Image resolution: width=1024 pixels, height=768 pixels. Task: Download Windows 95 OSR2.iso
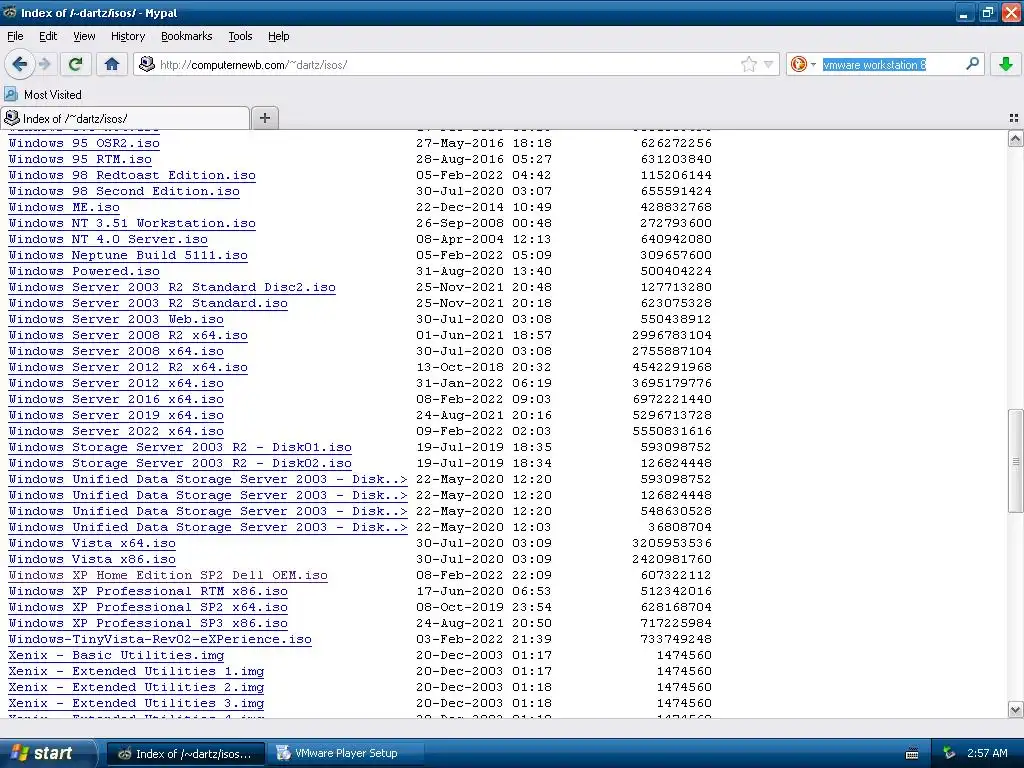(84, 143)
